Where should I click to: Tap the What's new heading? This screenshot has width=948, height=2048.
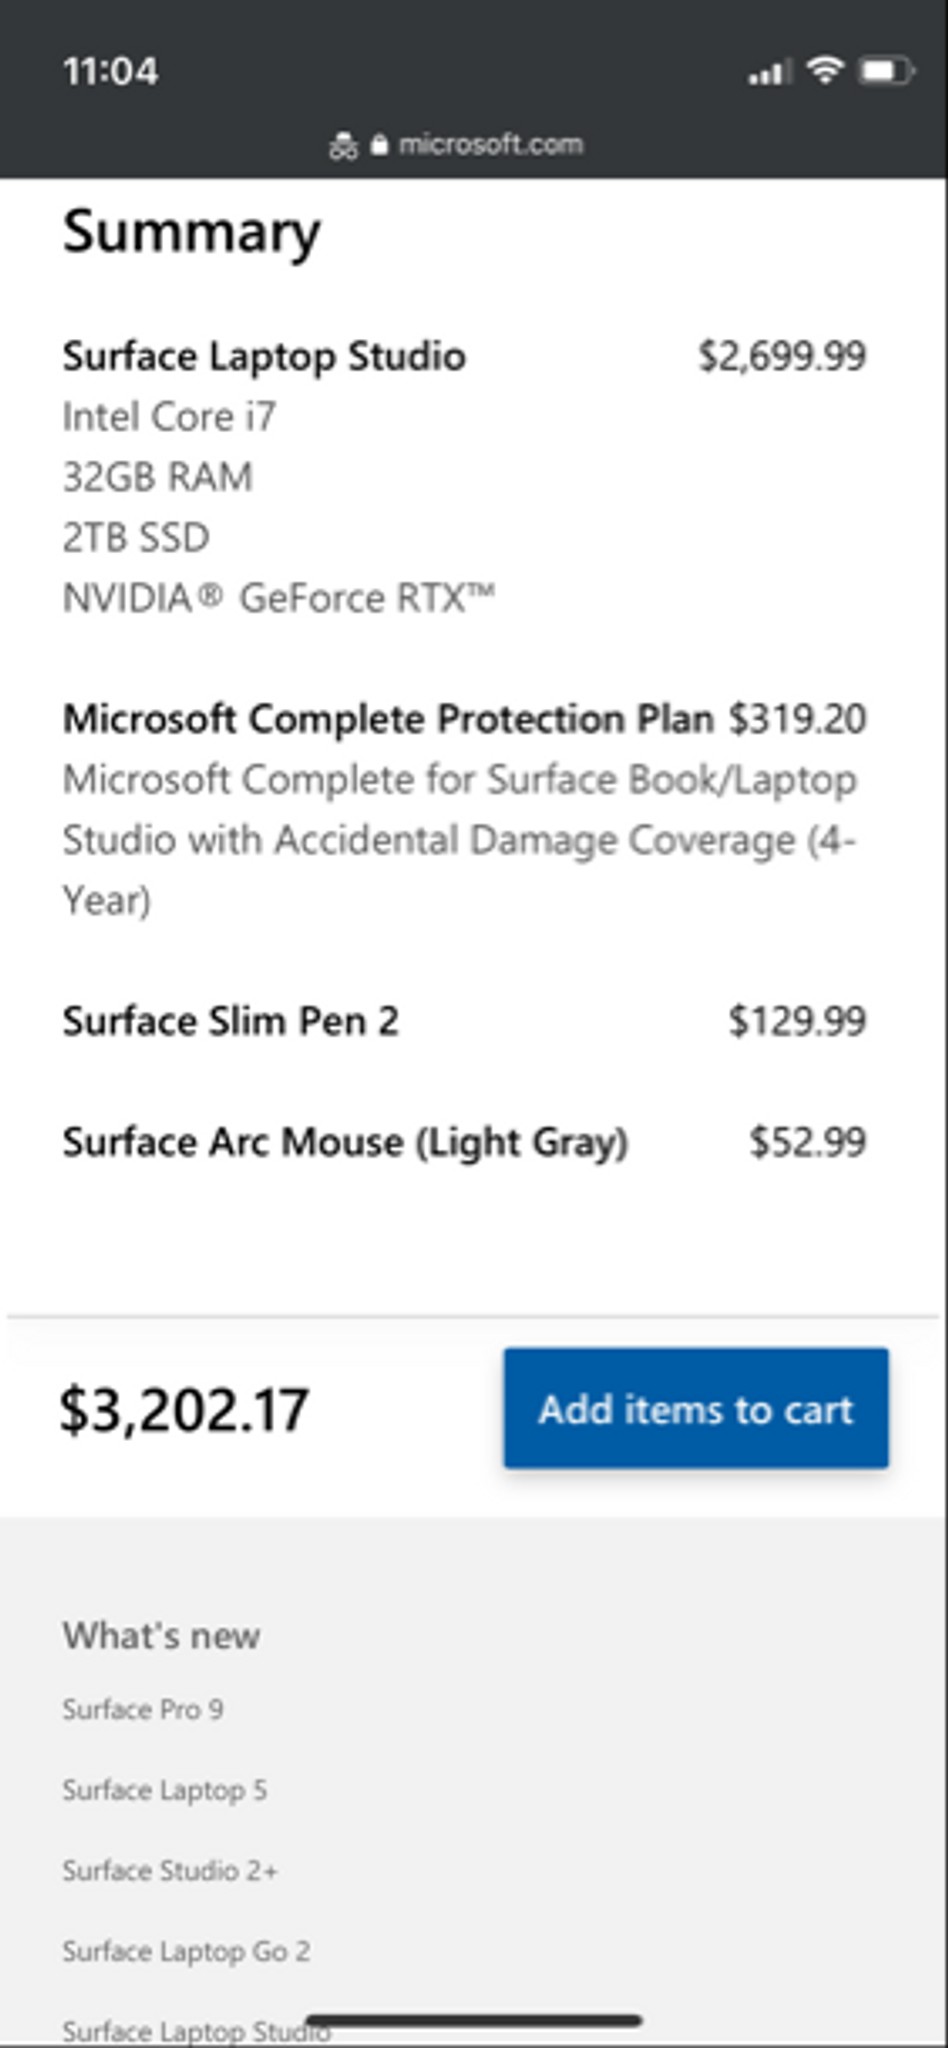pyautogui.click(x=161, y=1636)
